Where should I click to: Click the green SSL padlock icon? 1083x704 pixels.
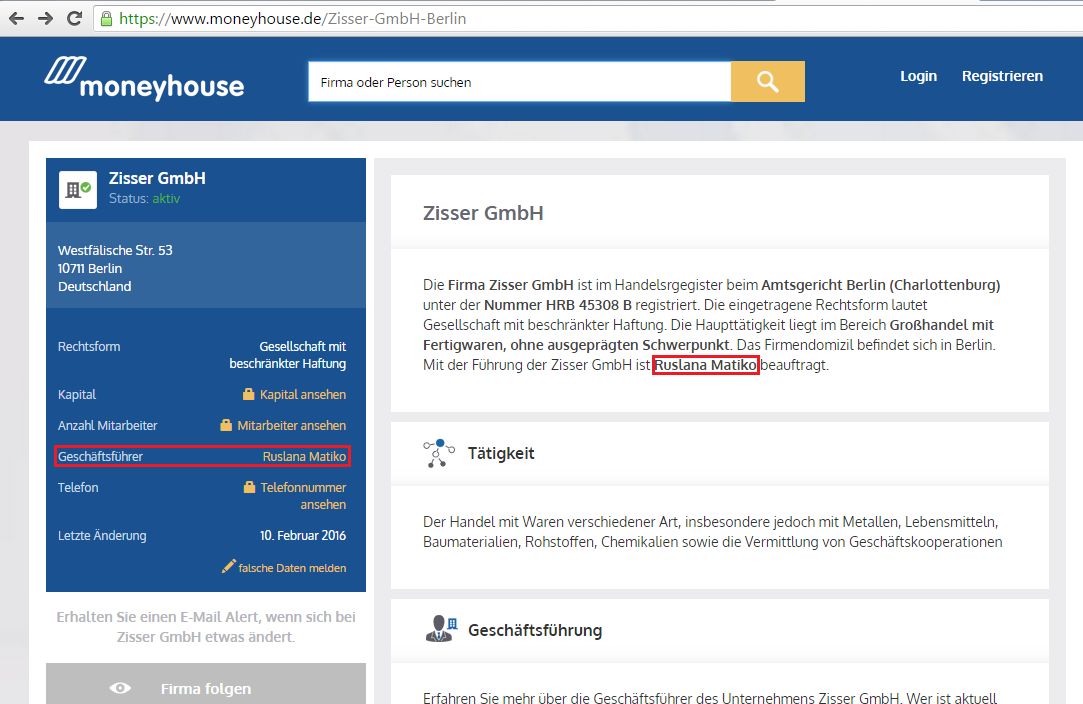(106, 19)
